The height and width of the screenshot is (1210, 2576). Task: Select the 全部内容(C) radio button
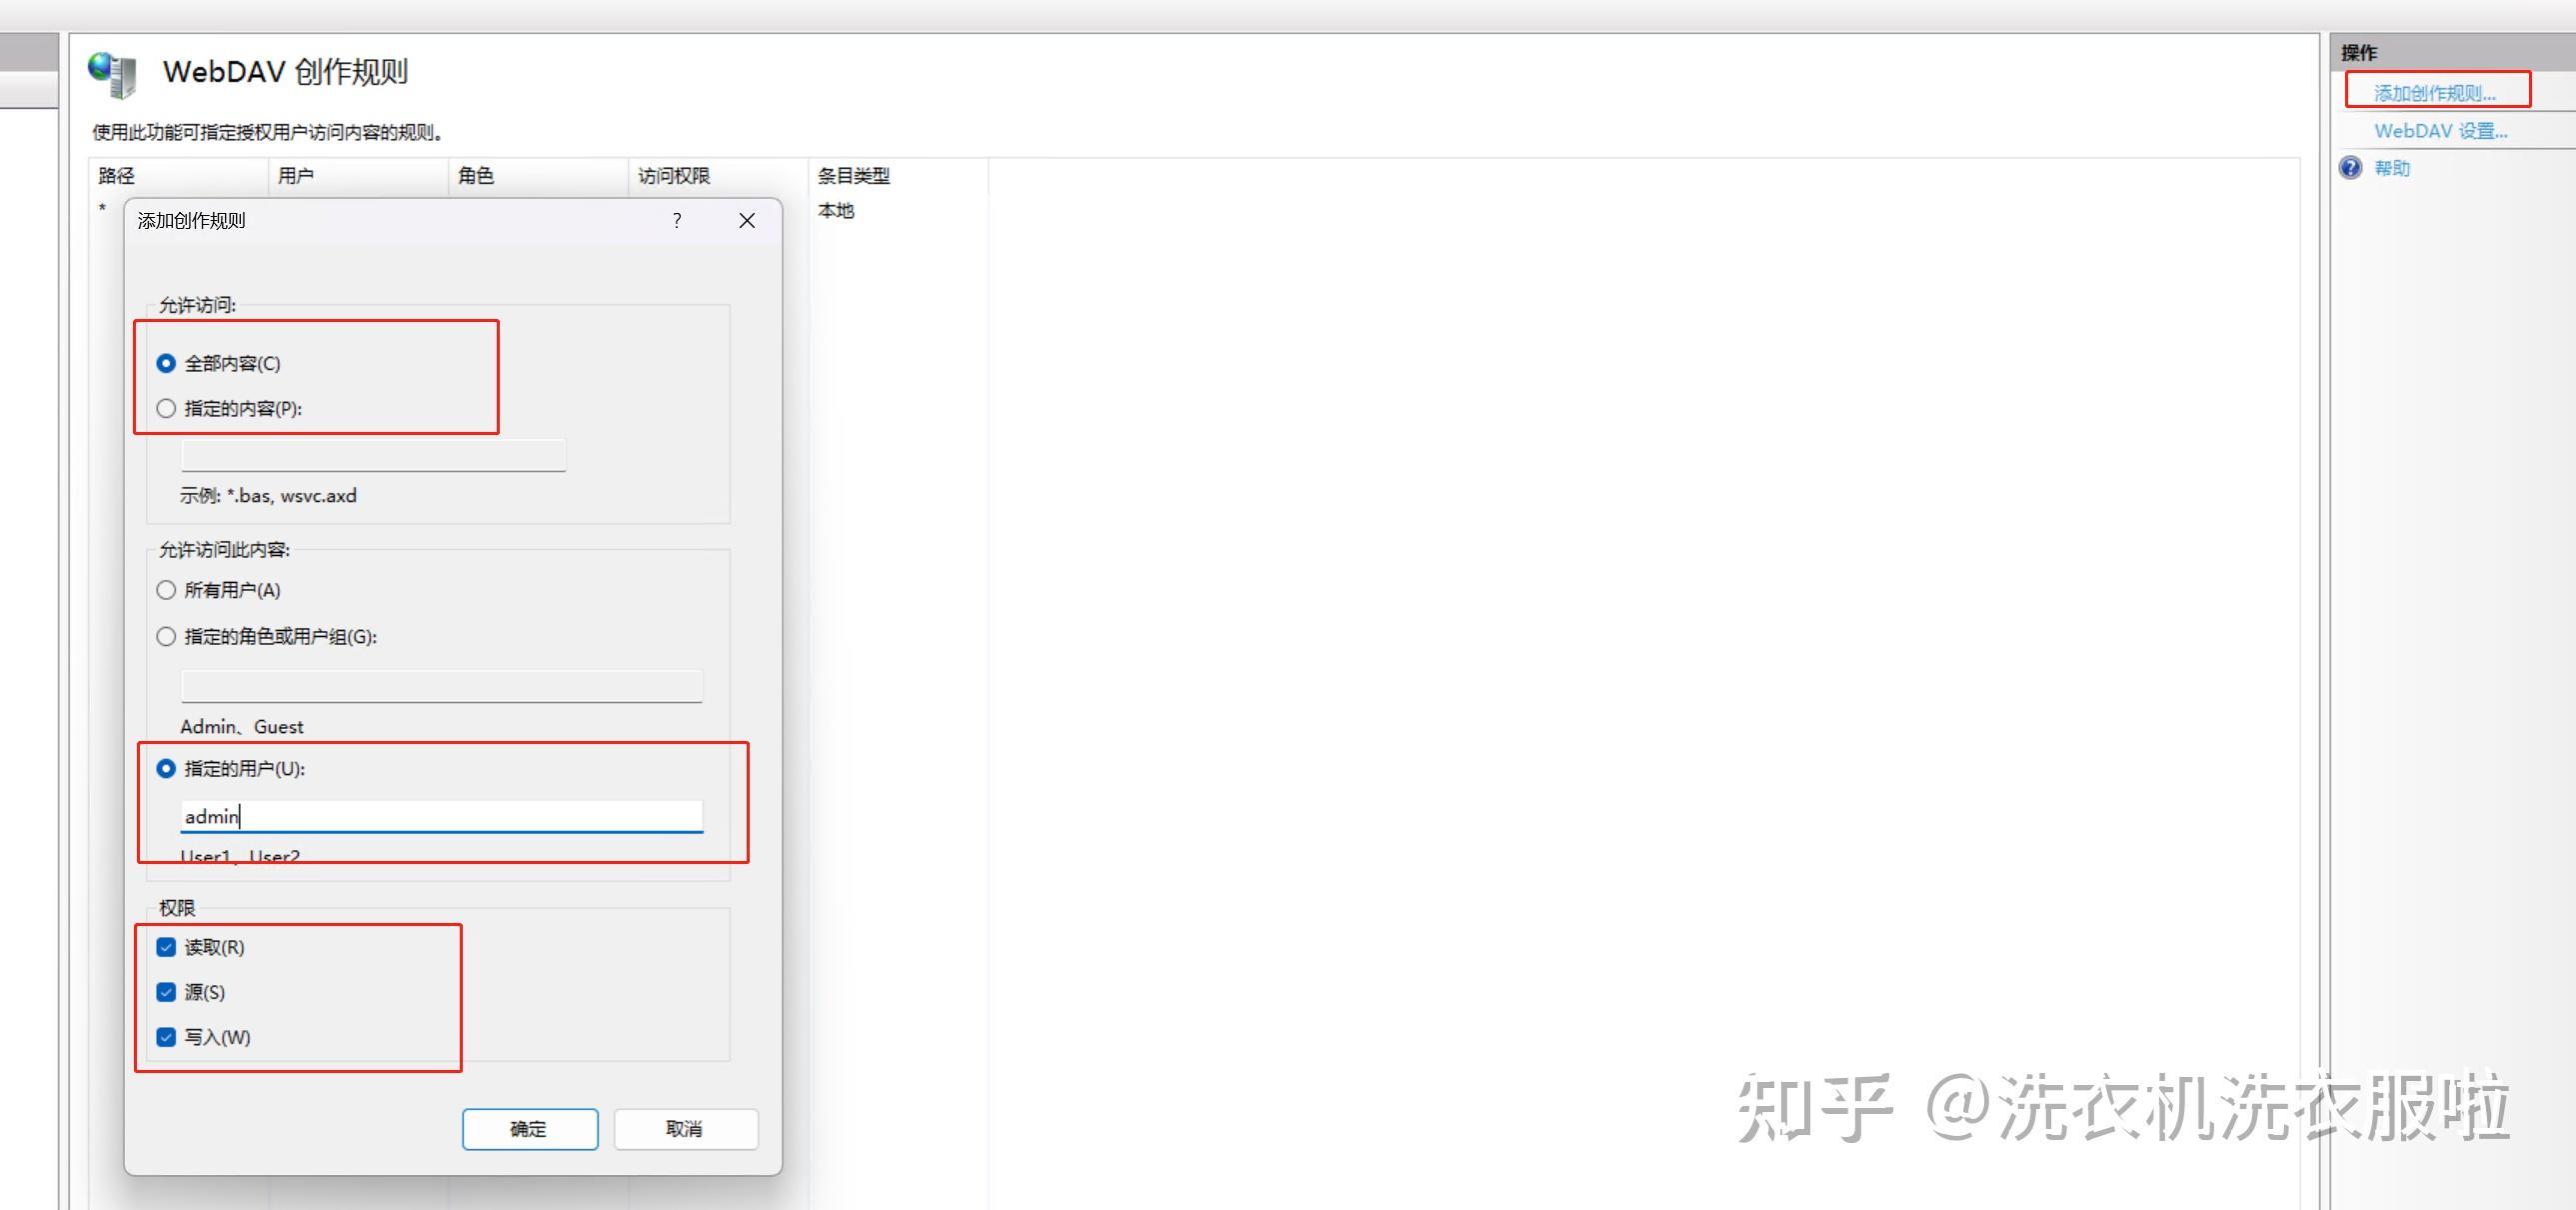coord(166,363)
